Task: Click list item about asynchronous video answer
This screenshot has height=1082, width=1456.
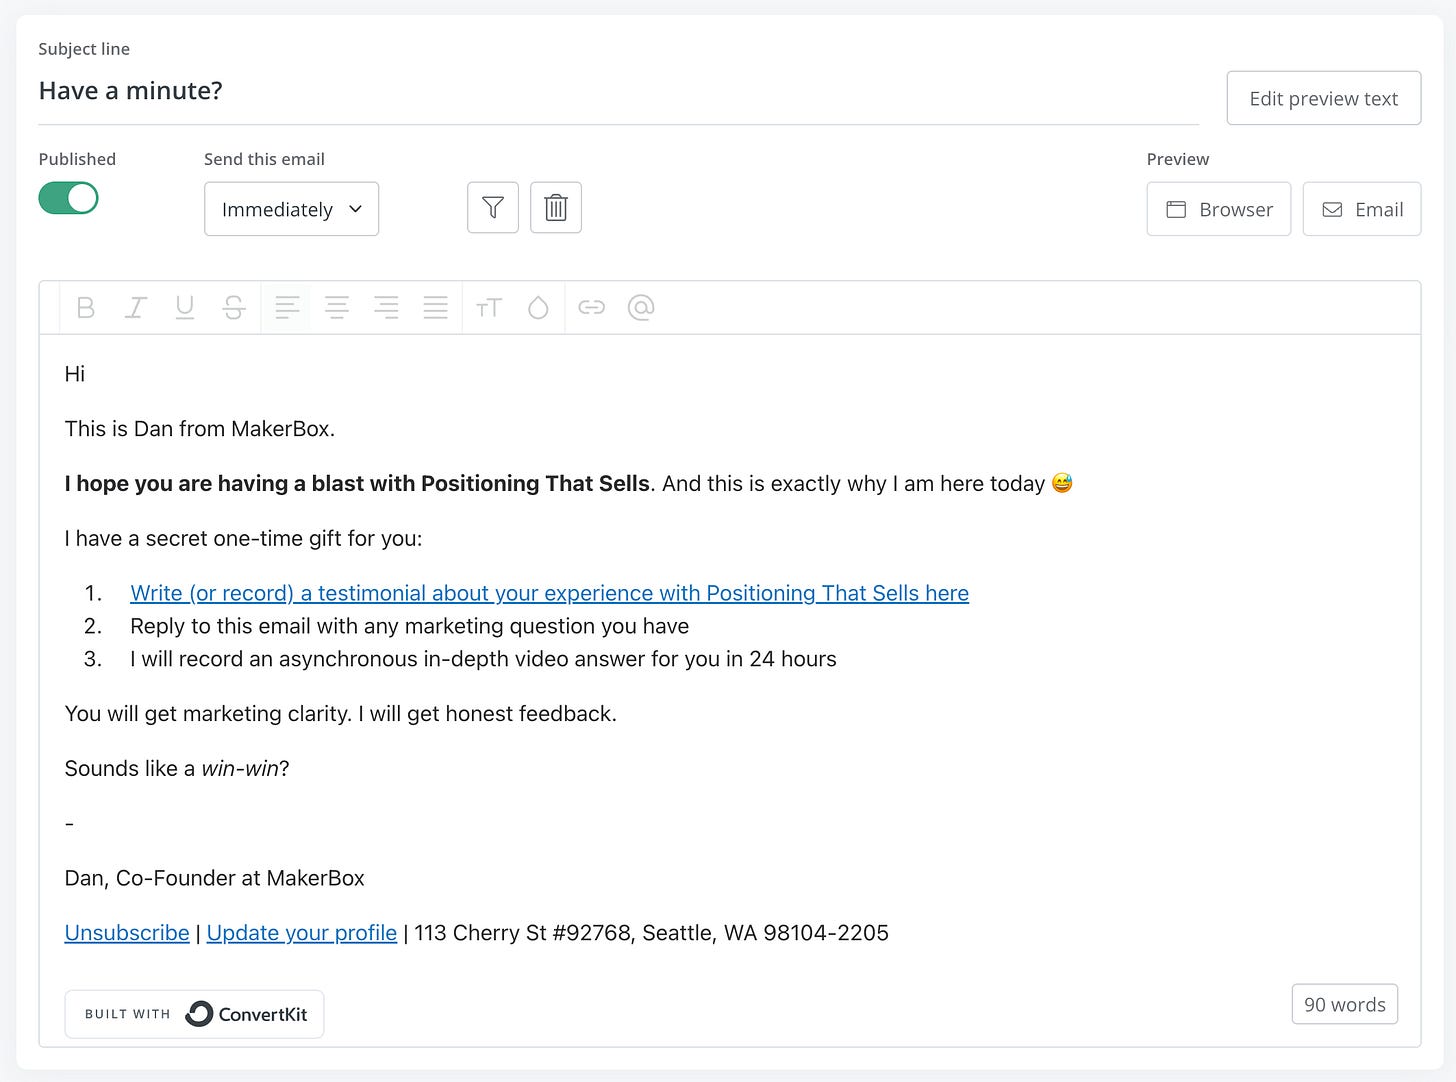Action: [483, 659]
